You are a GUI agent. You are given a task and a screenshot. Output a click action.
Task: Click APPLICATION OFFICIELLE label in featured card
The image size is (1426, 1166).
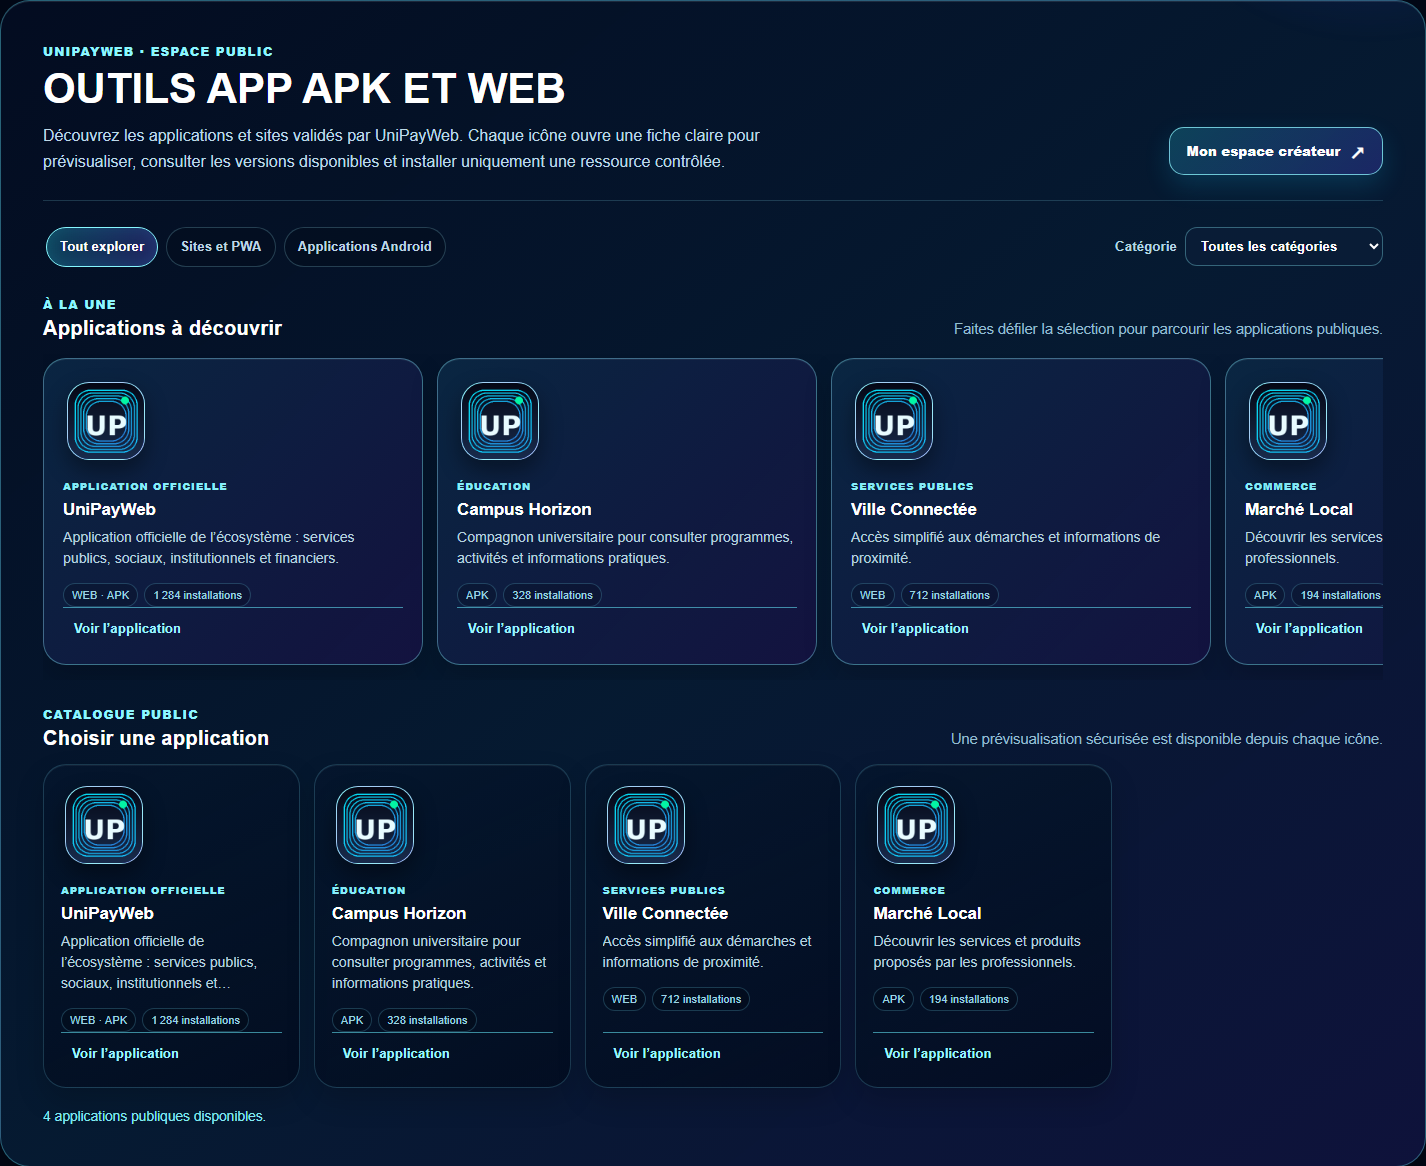pos(145,486)
